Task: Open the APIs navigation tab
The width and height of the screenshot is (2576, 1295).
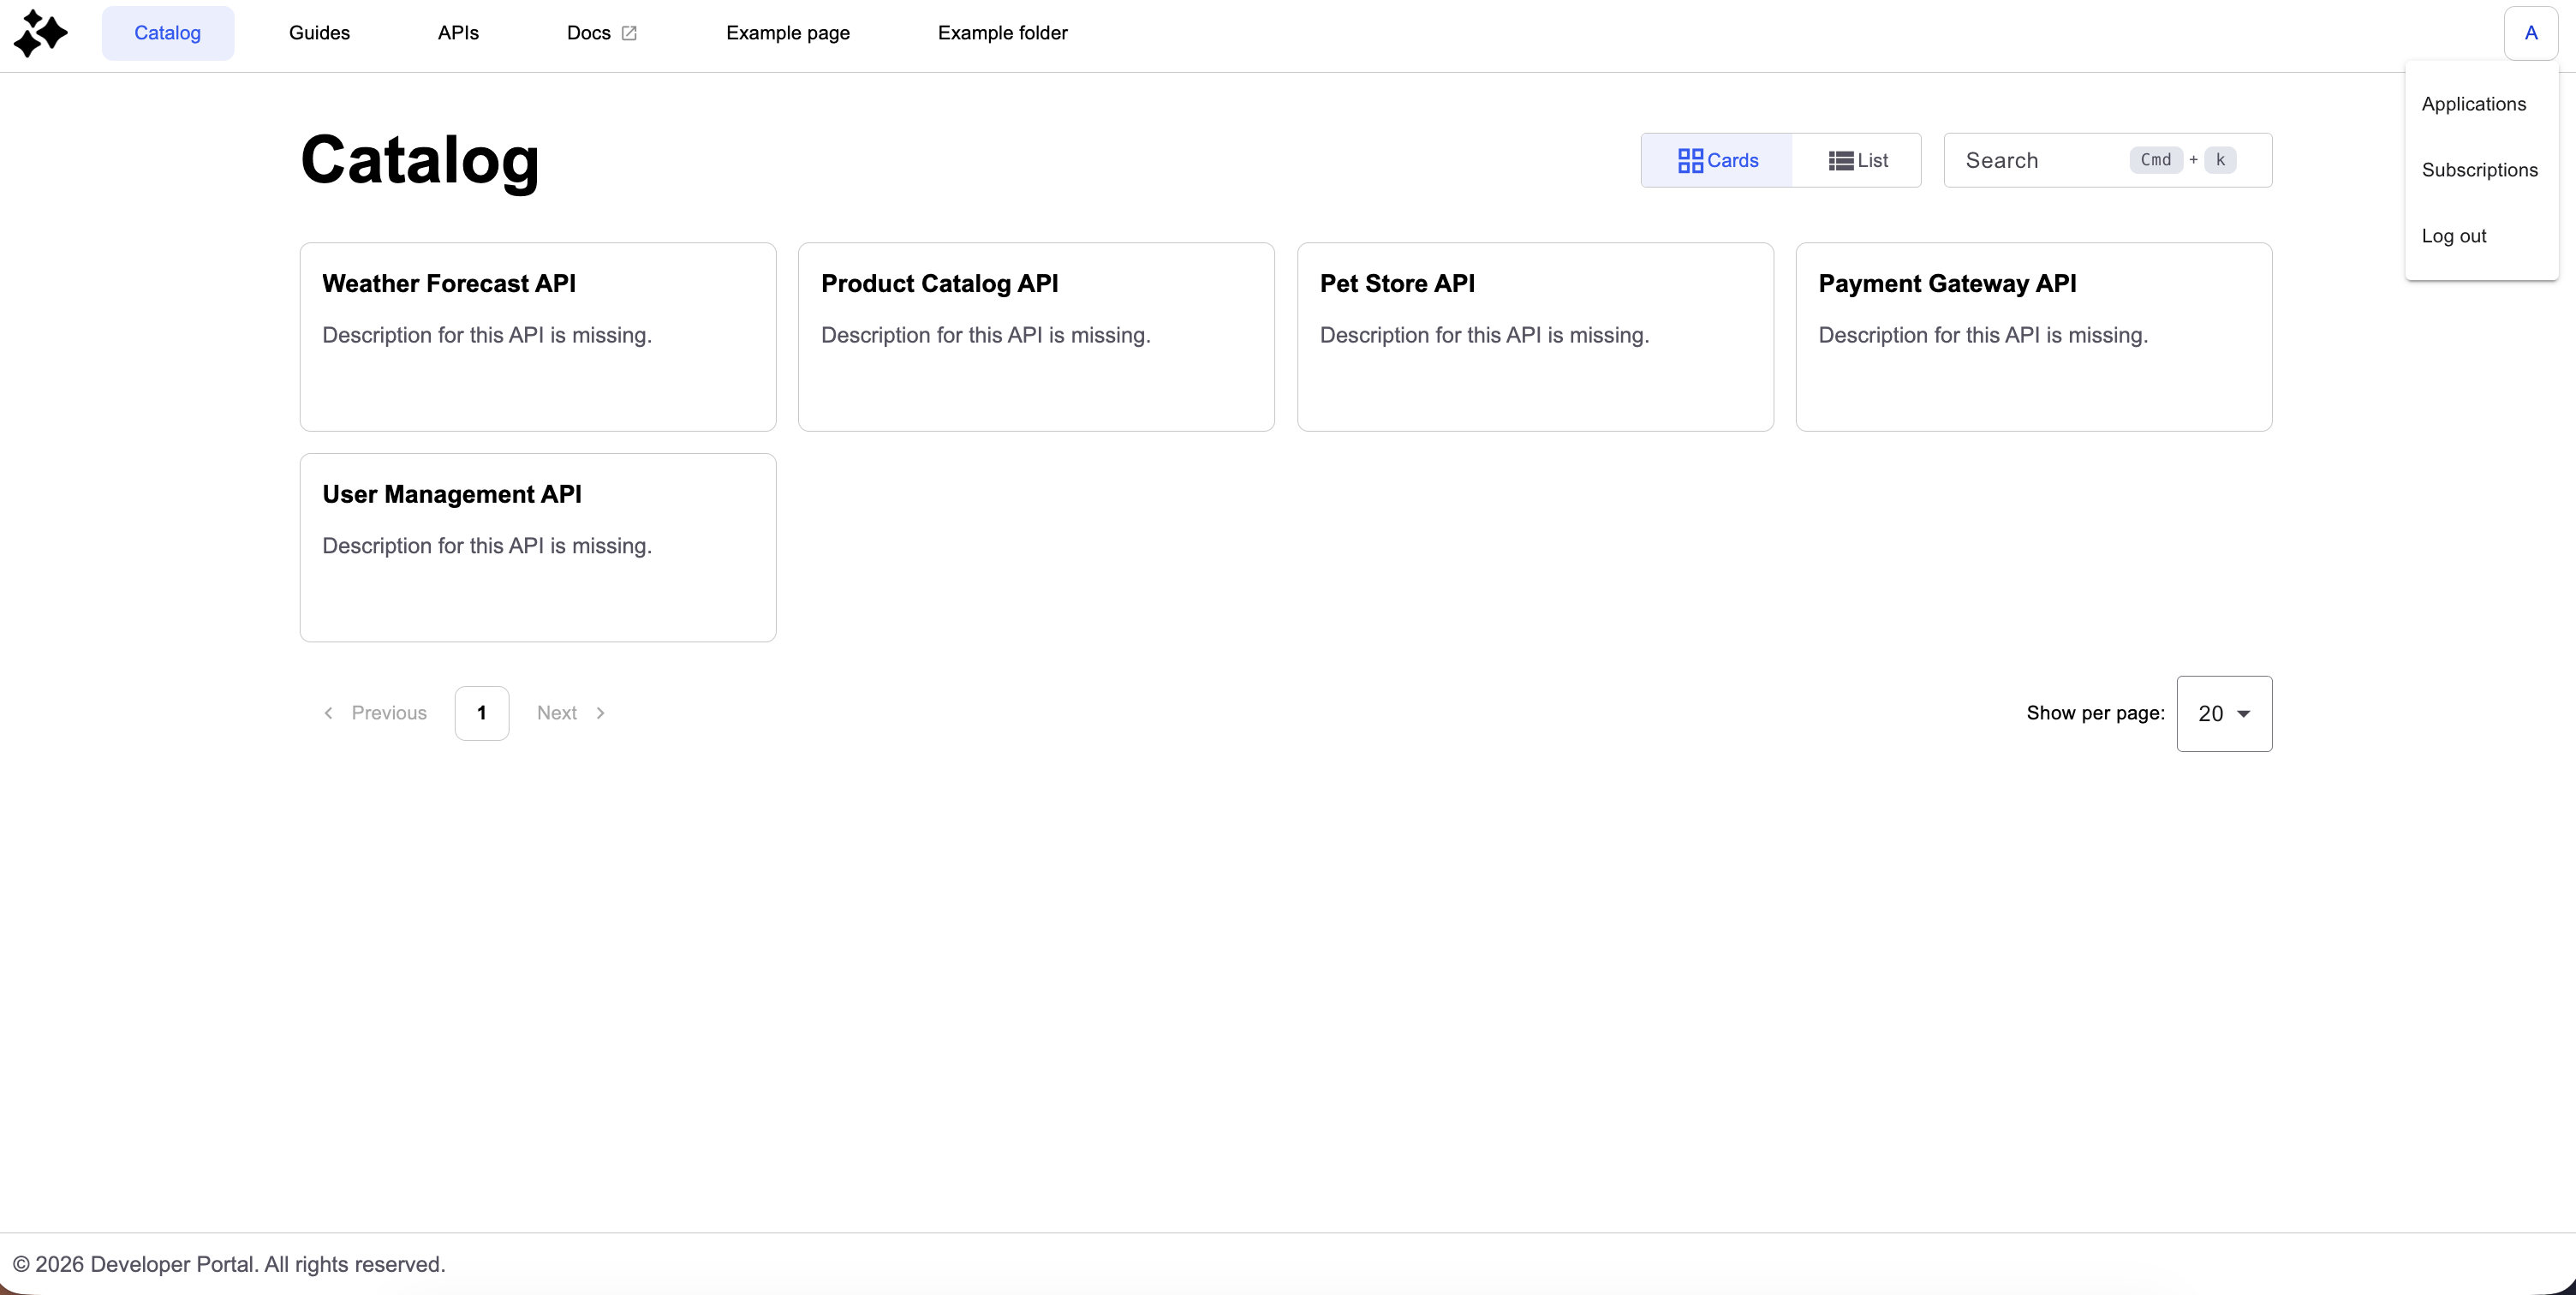Action: pyautogui.click(x=458, y=33)
